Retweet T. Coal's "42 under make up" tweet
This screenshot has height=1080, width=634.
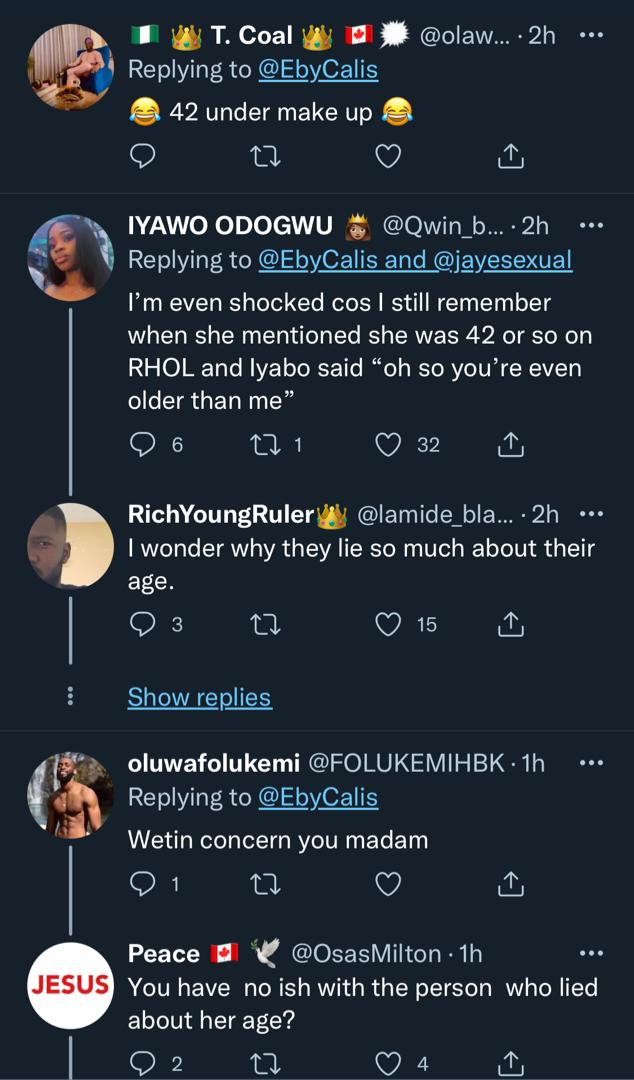coord(264,155)
